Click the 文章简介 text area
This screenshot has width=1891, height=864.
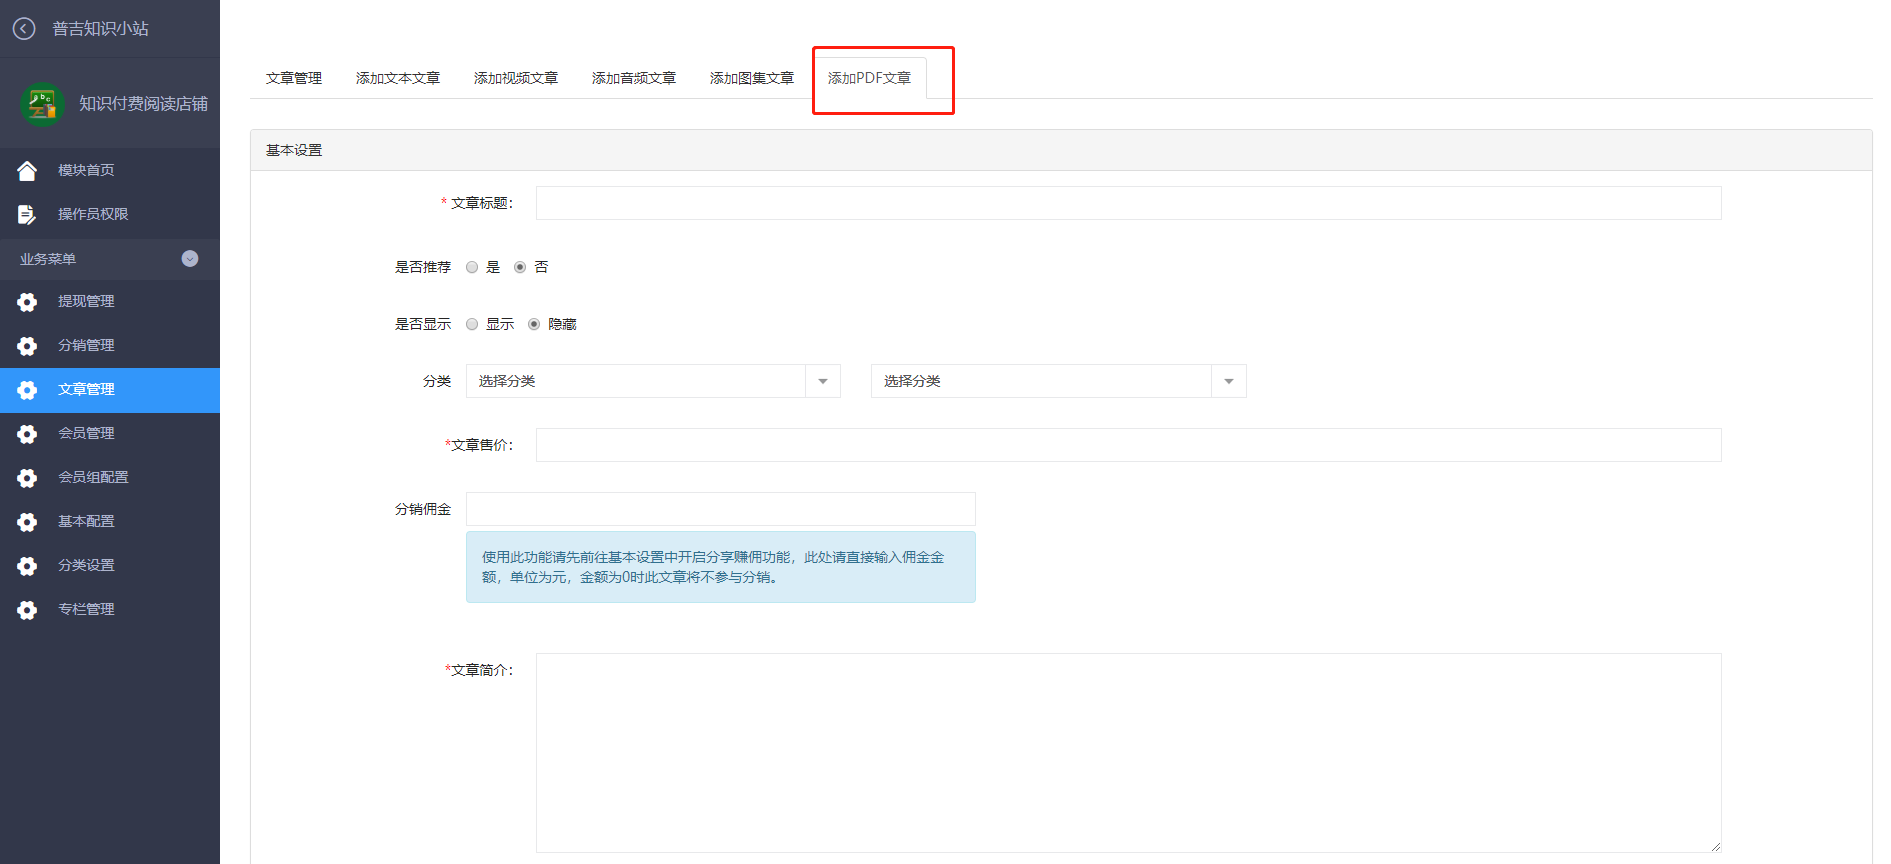coord(1128,753)
